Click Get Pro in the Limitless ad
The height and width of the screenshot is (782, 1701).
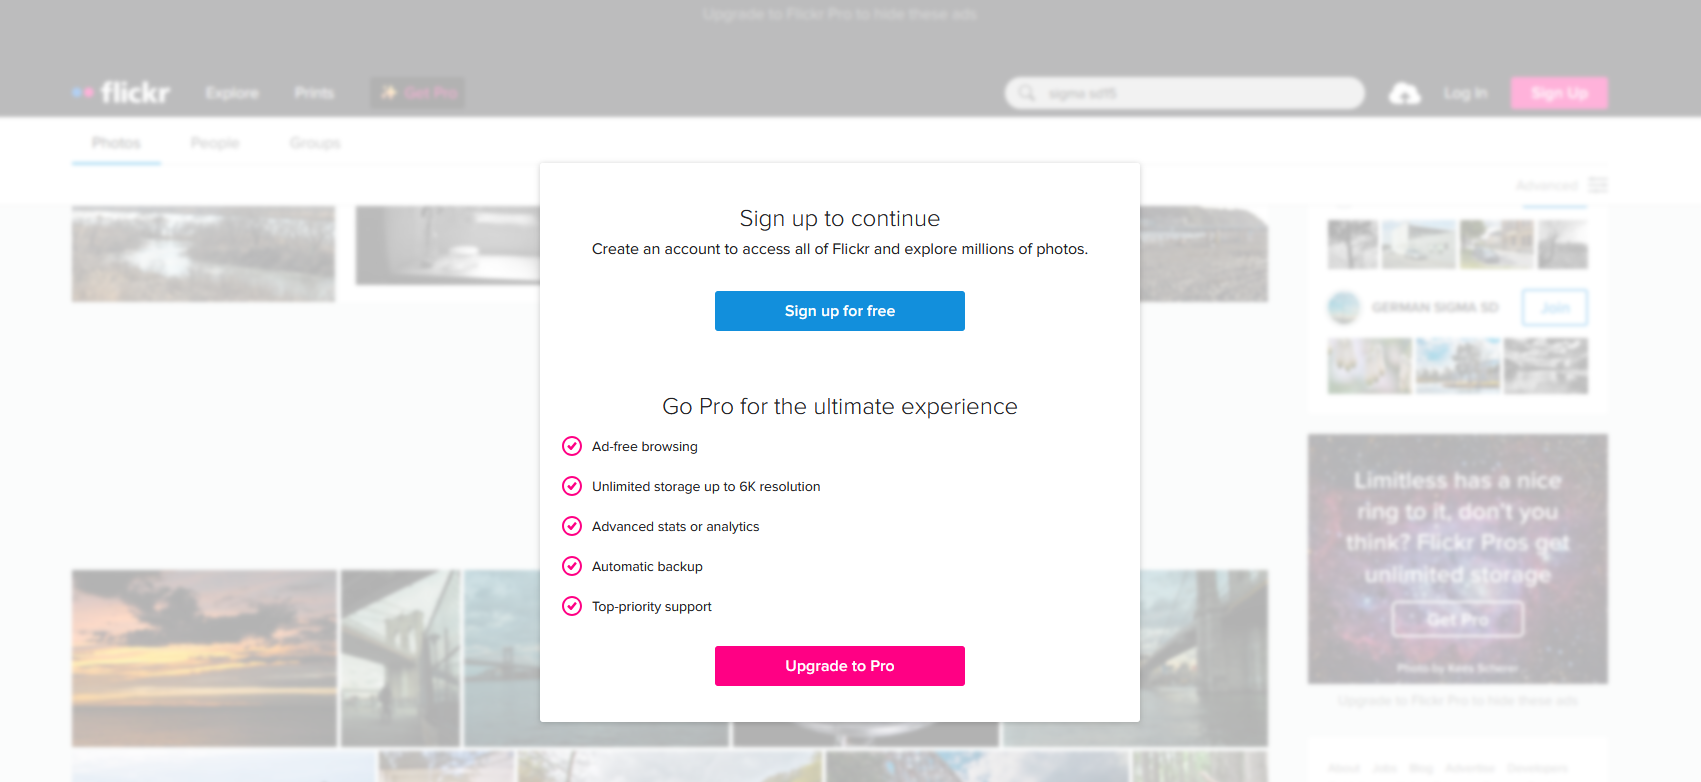(x=1458, y=619)
